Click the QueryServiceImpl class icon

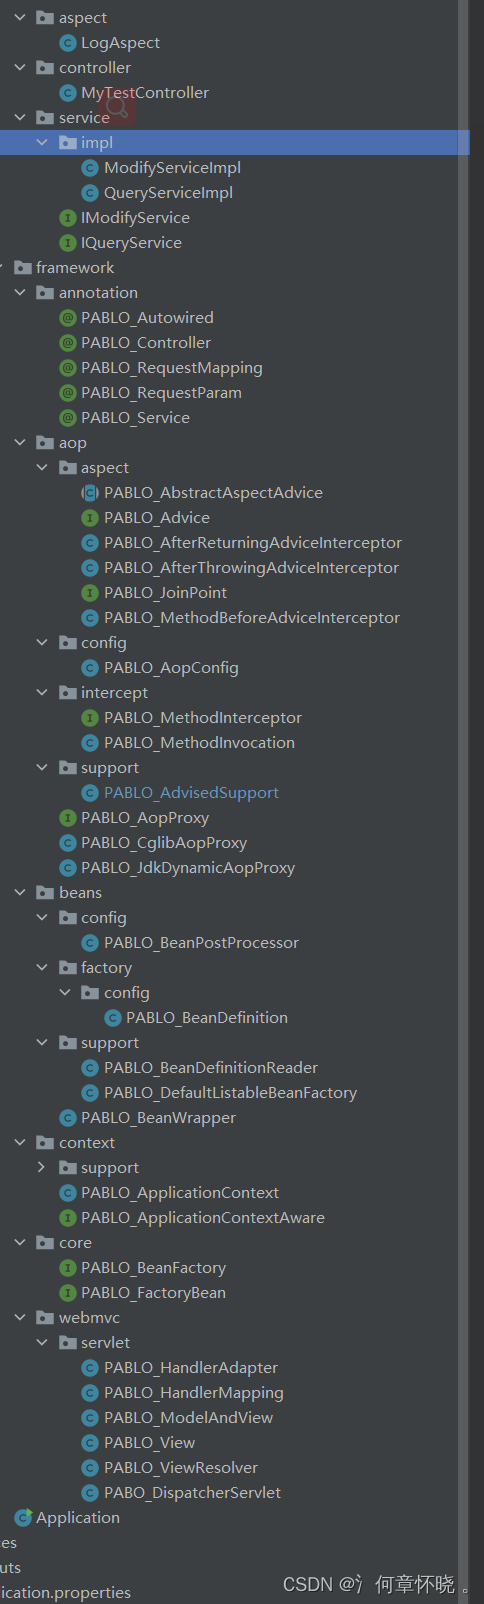(x=90, y=193)
